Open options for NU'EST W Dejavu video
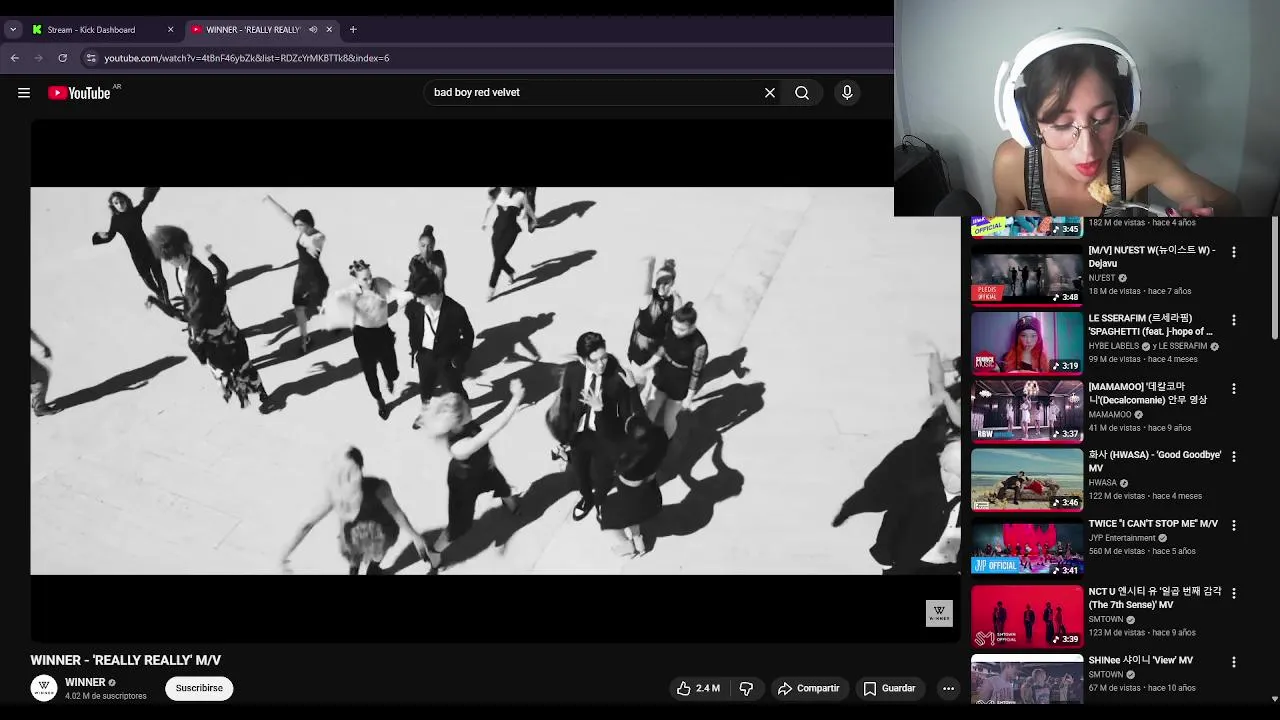1280x720 pixels. pyautogui.click(x=1234, y=252)
